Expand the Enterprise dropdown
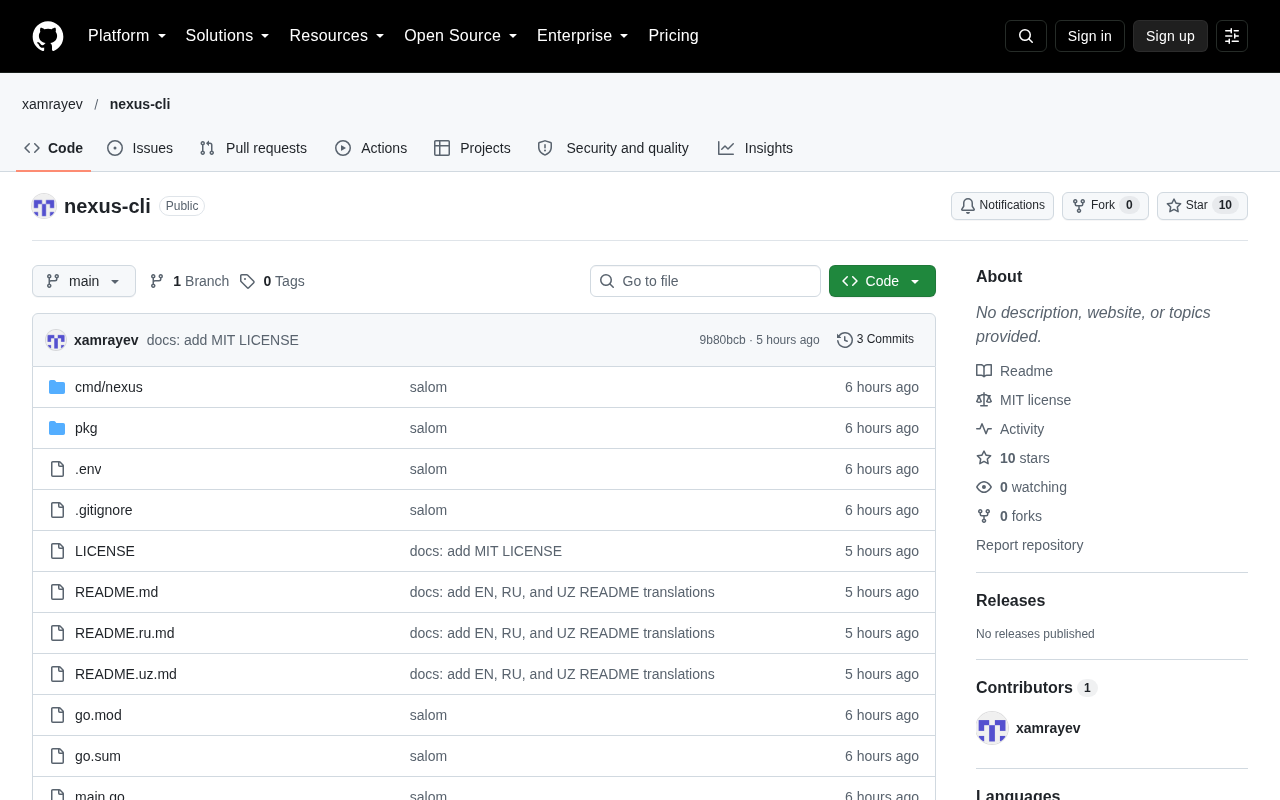Screen dimensions: 1280x800 [x=583, y=36]
